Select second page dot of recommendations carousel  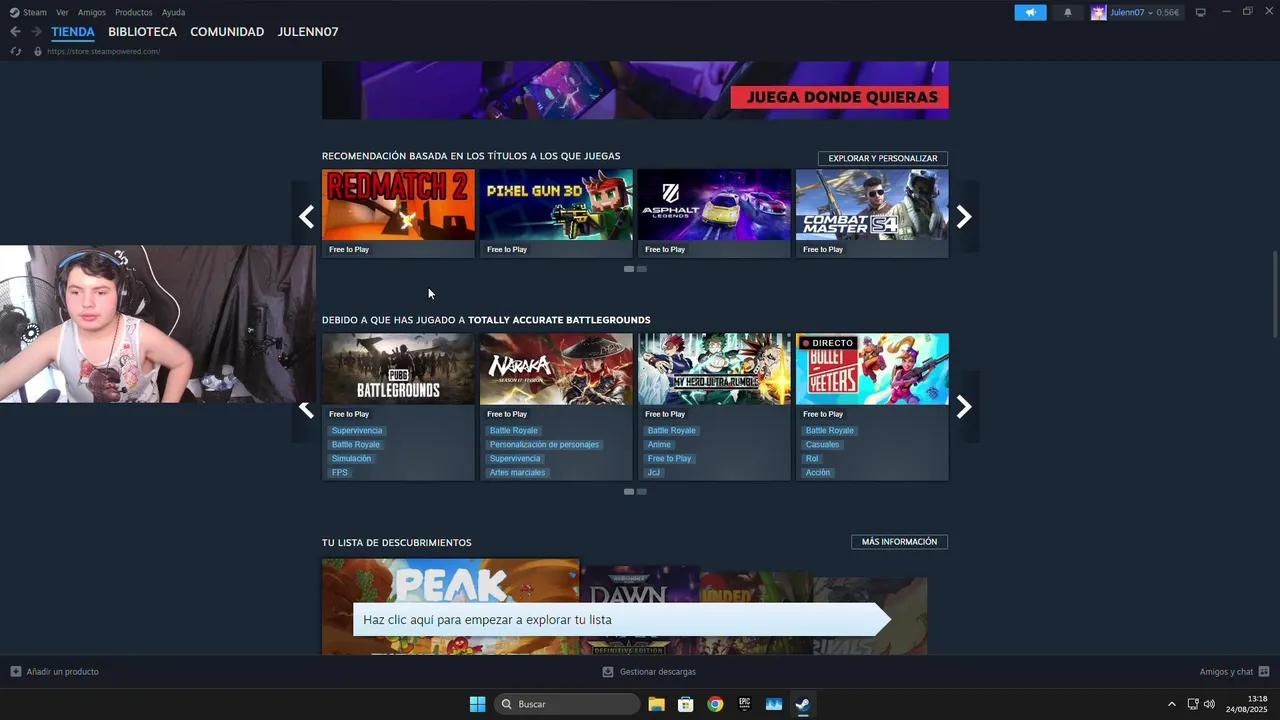[642, 269]
